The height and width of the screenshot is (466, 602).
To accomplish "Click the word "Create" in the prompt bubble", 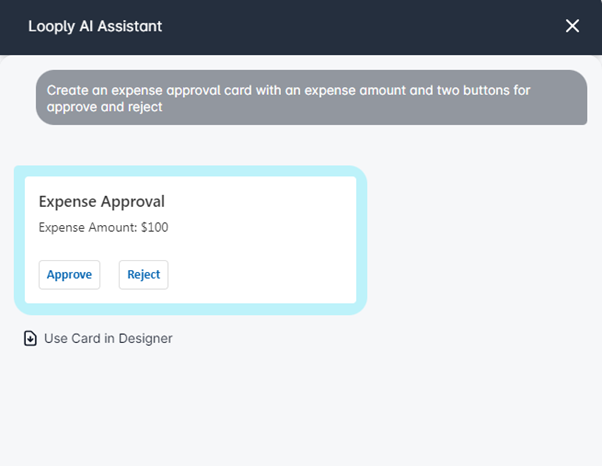I will (x=68, y=91).
